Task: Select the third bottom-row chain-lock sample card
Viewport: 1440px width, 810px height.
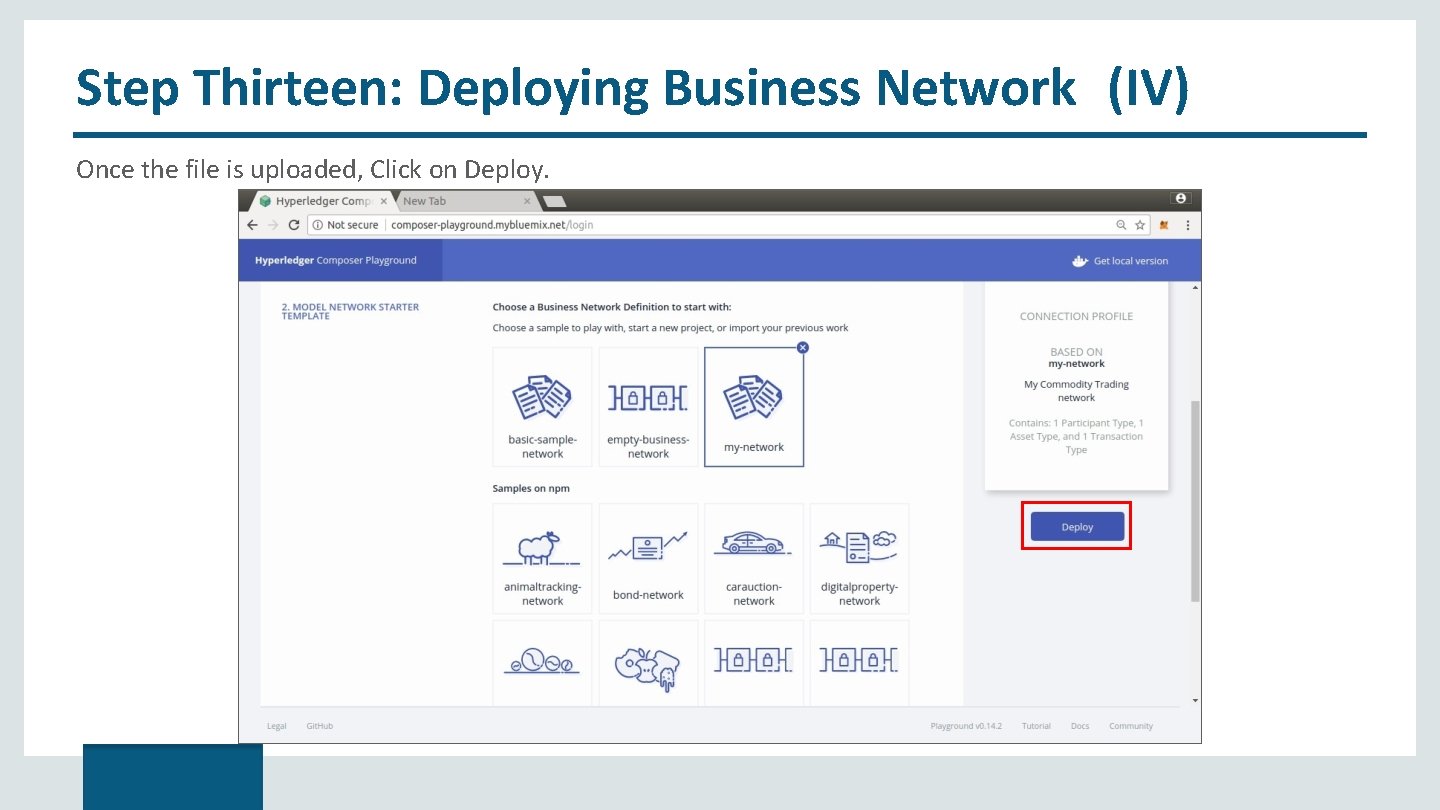Action: point(754,664)
